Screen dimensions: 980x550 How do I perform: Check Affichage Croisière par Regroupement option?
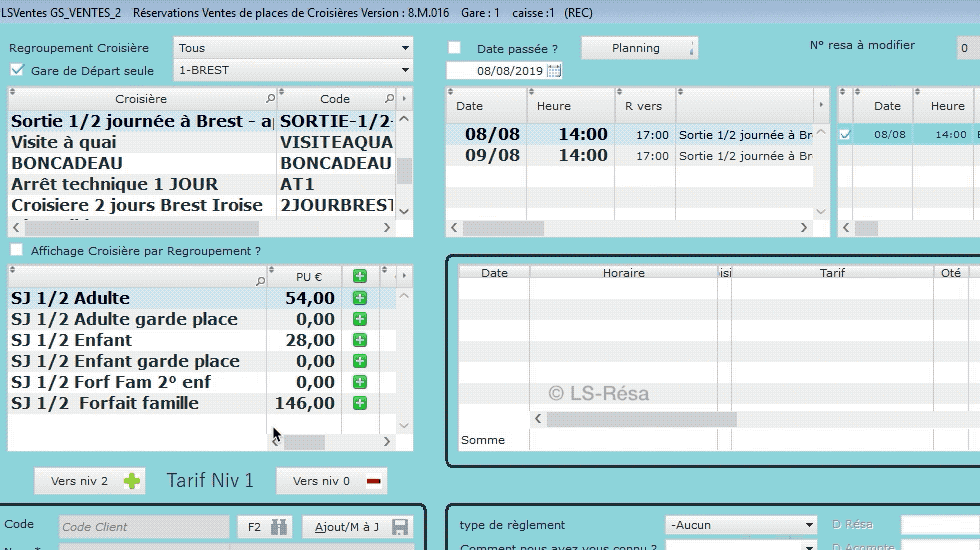(17, 251)
